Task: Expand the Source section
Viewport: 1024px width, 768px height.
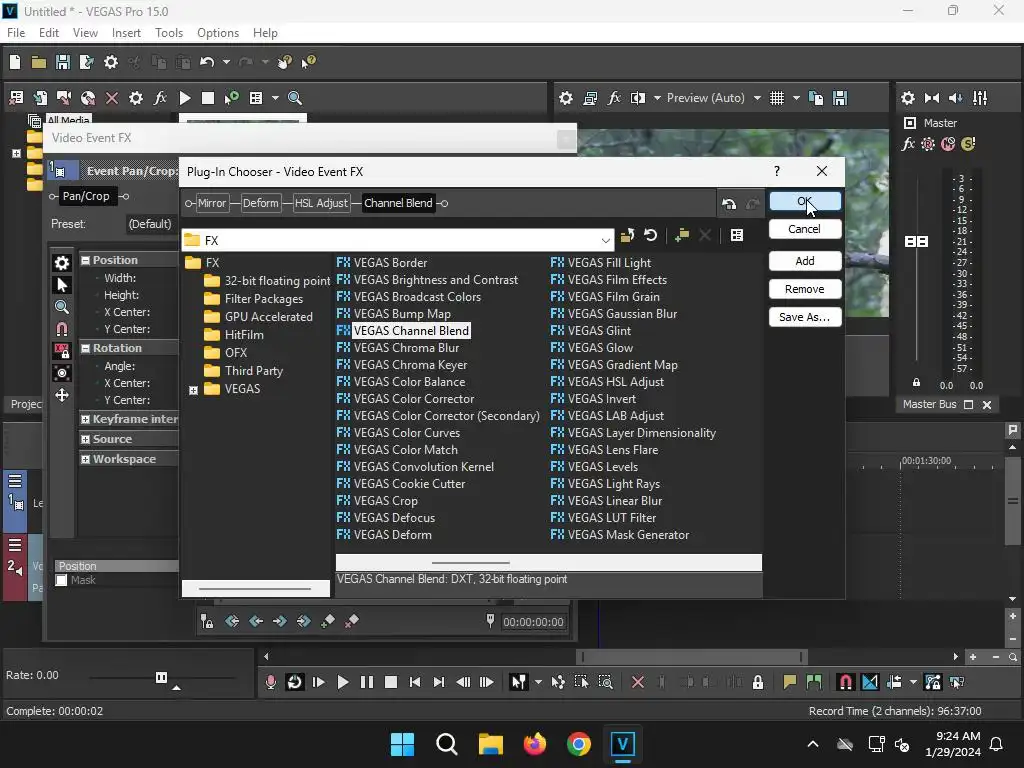Action: pyautogui.click(x=85, y=440)
